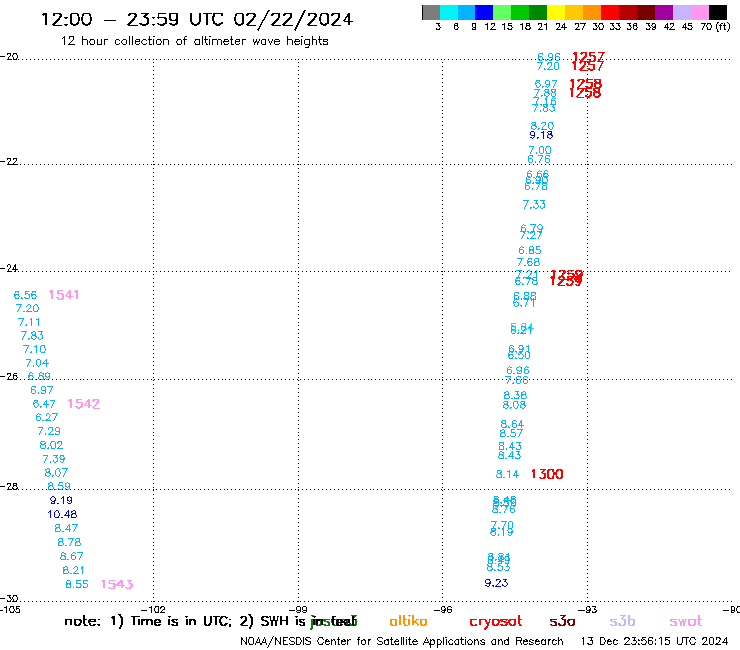Viewport: 740px width, 650px height.
Task: Click the 'NOAA/NESDIS Center for Satellite Applications and Research' credit
Action: pos(402,641)
